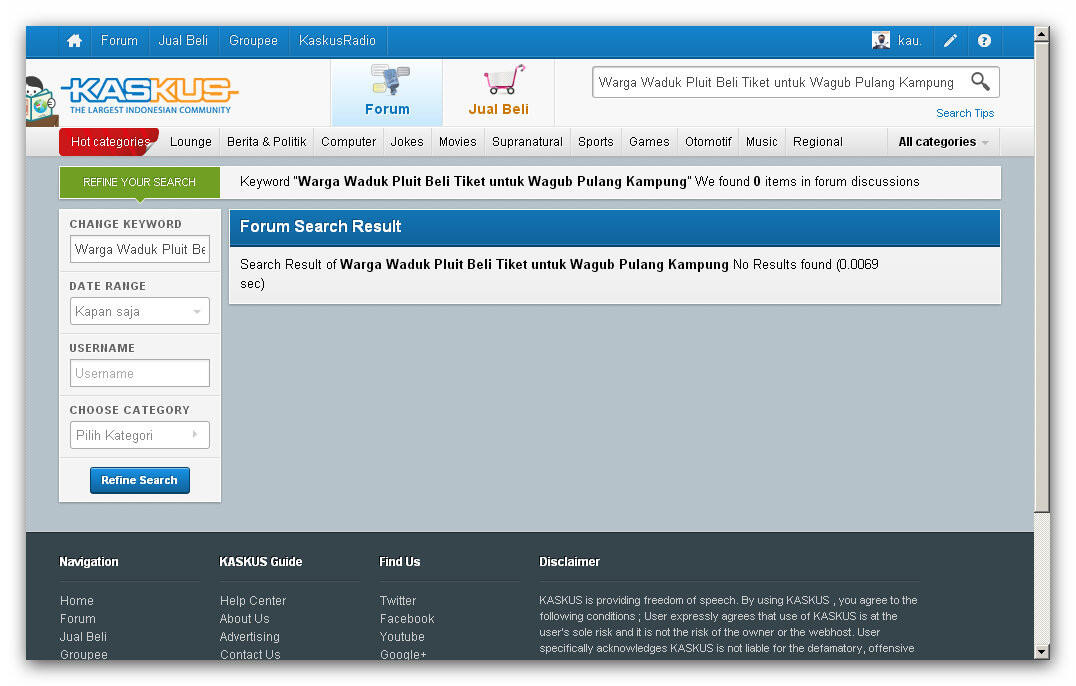Click the Change Keyword input field
The width and height of the screenshot is (1076, 686).
point(140,249)
